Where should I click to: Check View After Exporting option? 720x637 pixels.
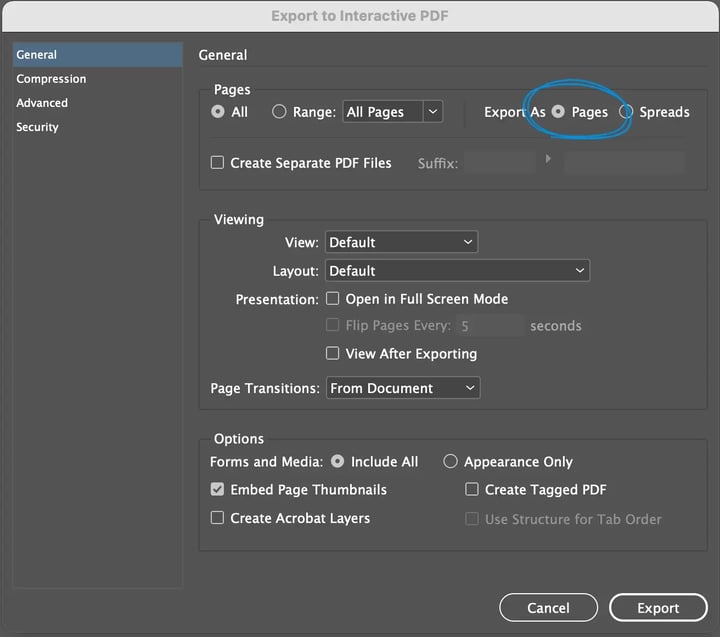click(332, 353)
